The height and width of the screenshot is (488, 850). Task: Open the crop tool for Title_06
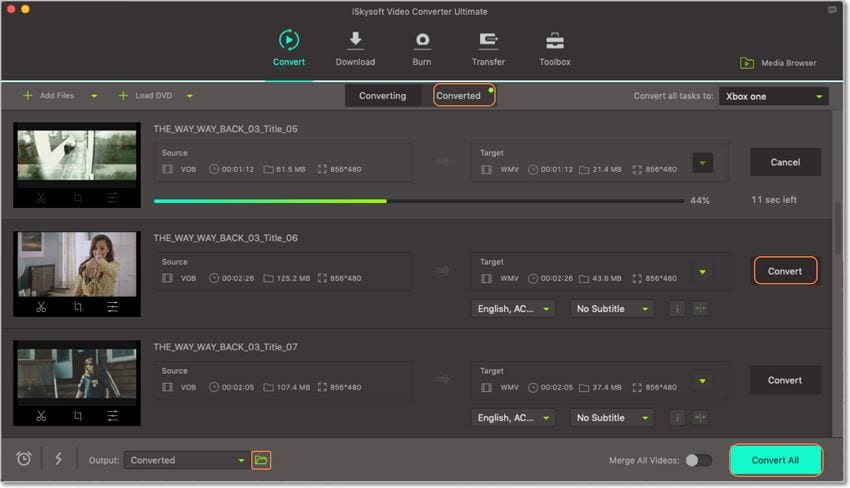[x=78, y=307]
